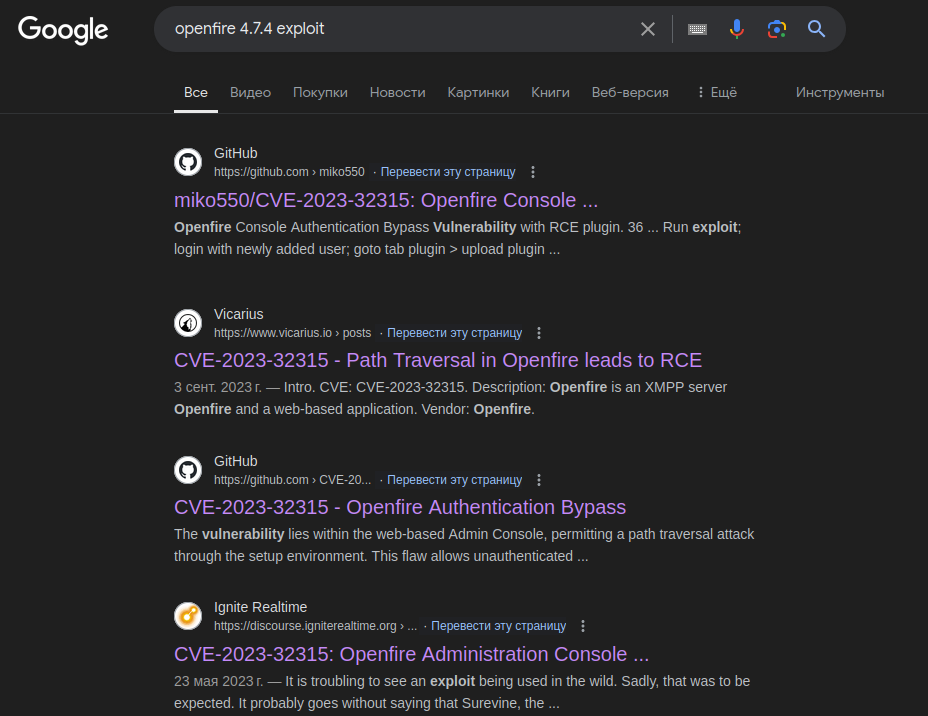Image resolution: width=928 pixels, height=716 pixels.
Task: Switch to the Покупки tab
Action: click(320, 92)
